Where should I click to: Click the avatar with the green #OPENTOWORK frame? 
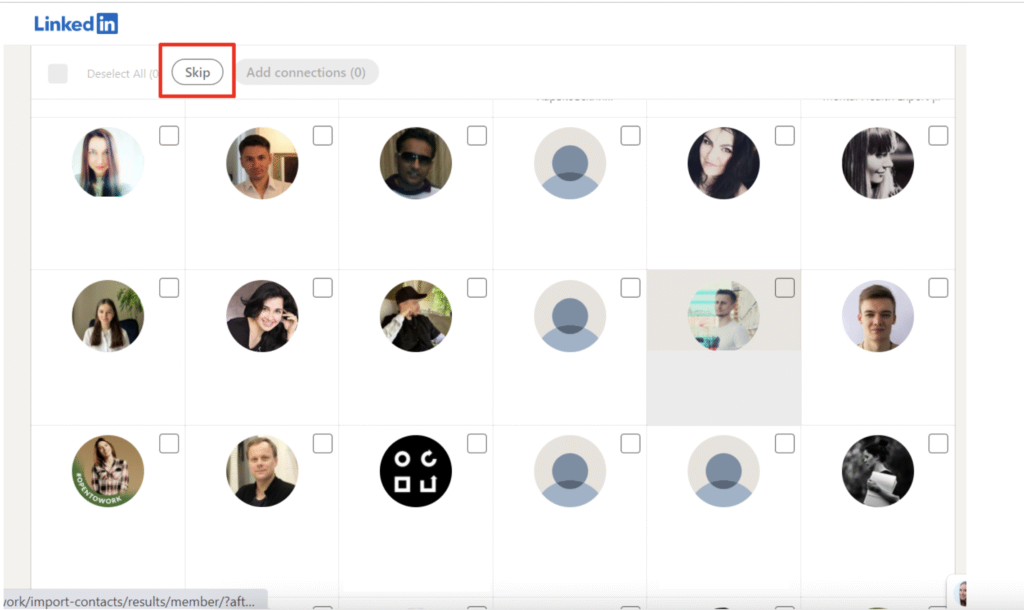tap(108, 471)
